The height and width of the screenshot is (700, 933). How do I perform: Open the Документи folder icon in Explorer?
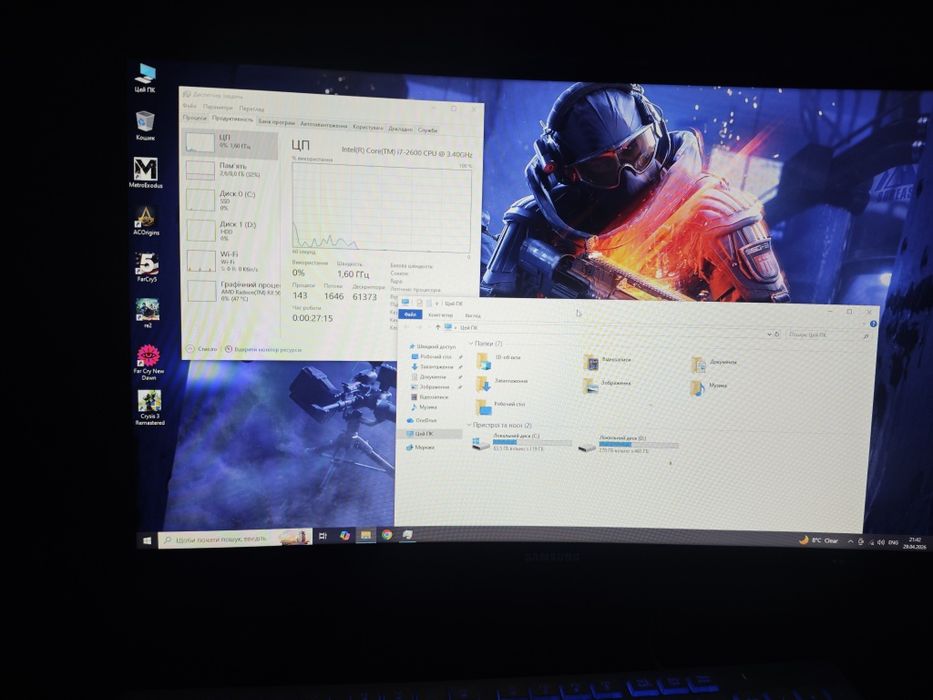pyautogui.click(x=699, y=364)
